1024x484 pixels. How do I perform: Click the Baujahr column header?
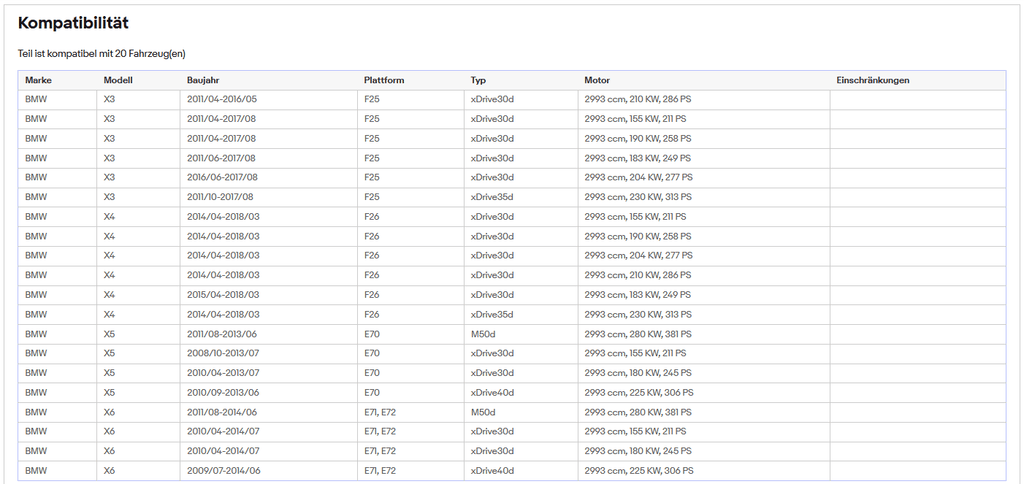tap(203, 80)
